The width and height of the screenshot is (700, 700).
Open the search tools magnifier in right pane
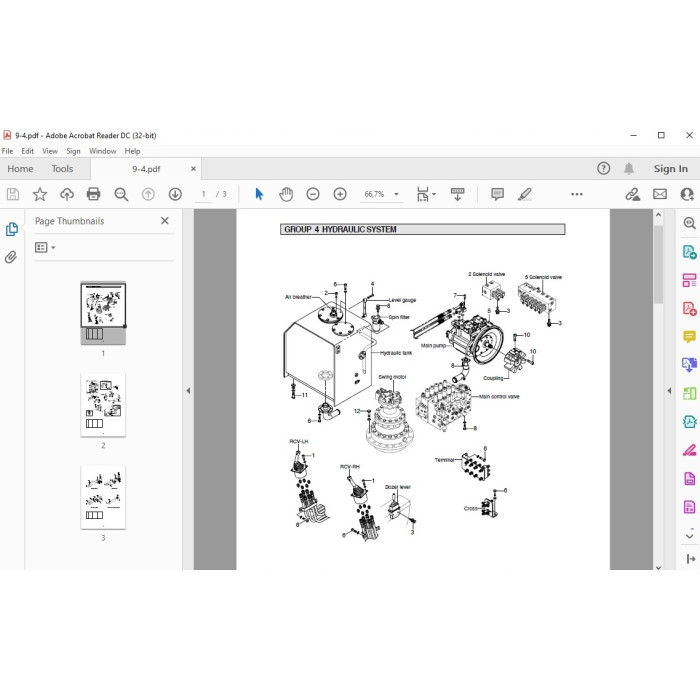[x=689, y=223]
